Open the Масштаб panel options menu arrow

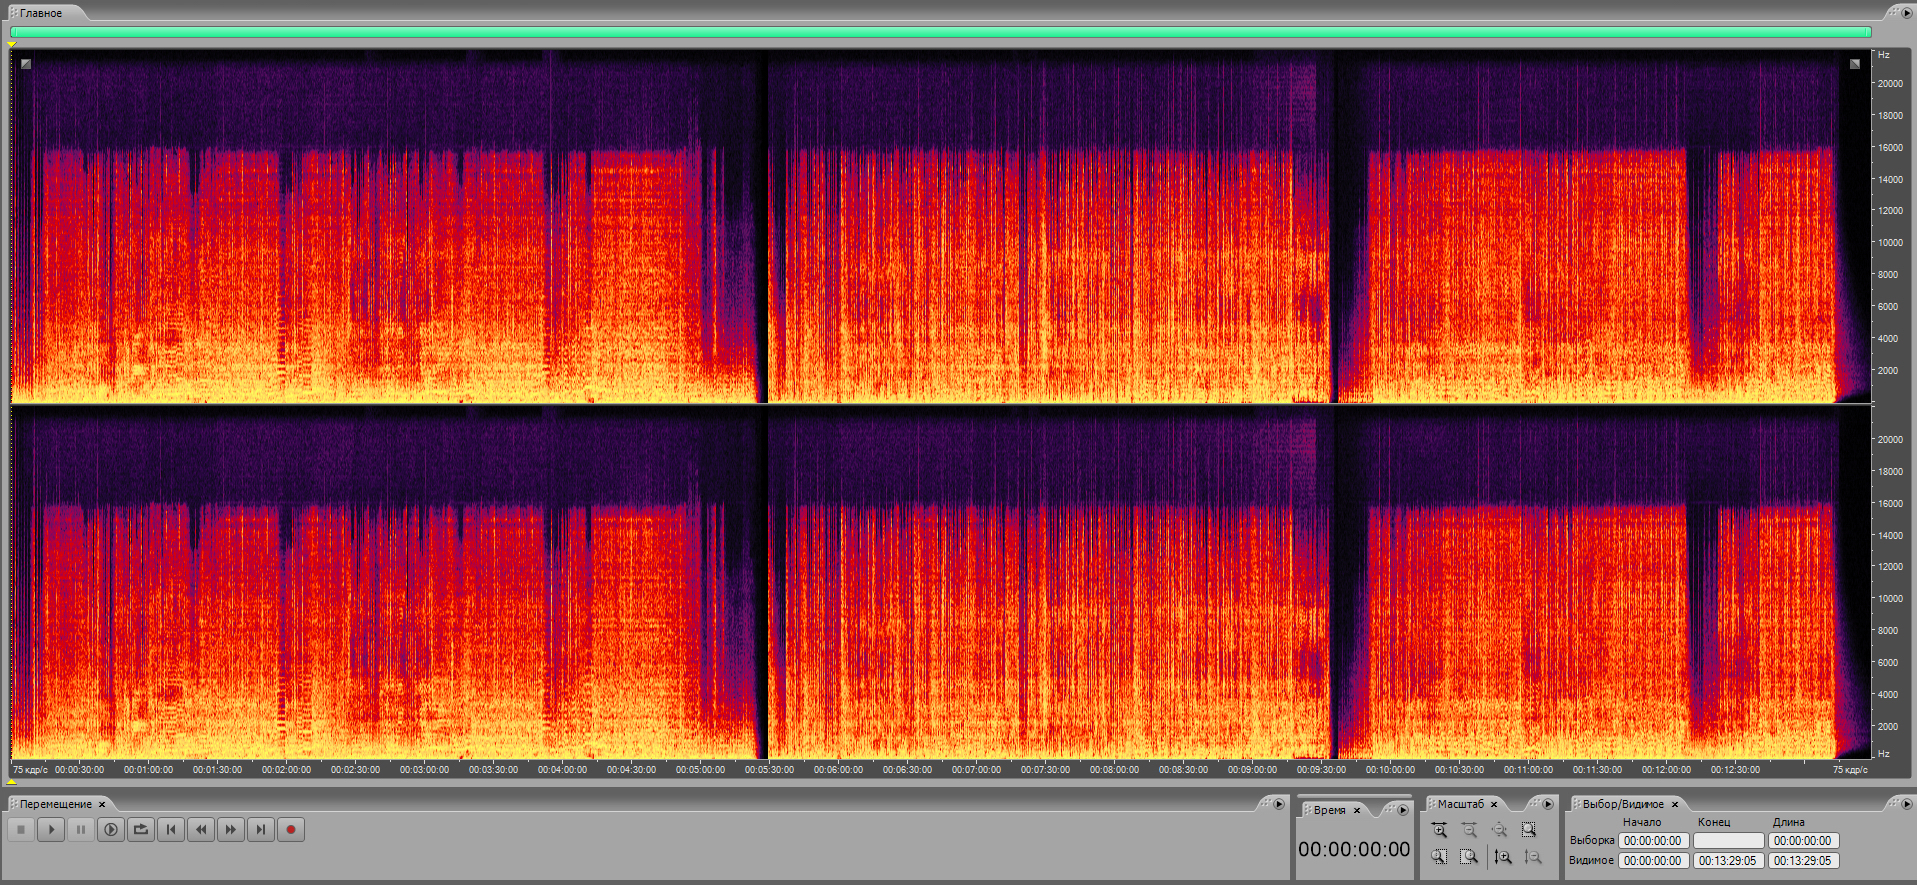pyautogui.click(x=1548, y=804)
